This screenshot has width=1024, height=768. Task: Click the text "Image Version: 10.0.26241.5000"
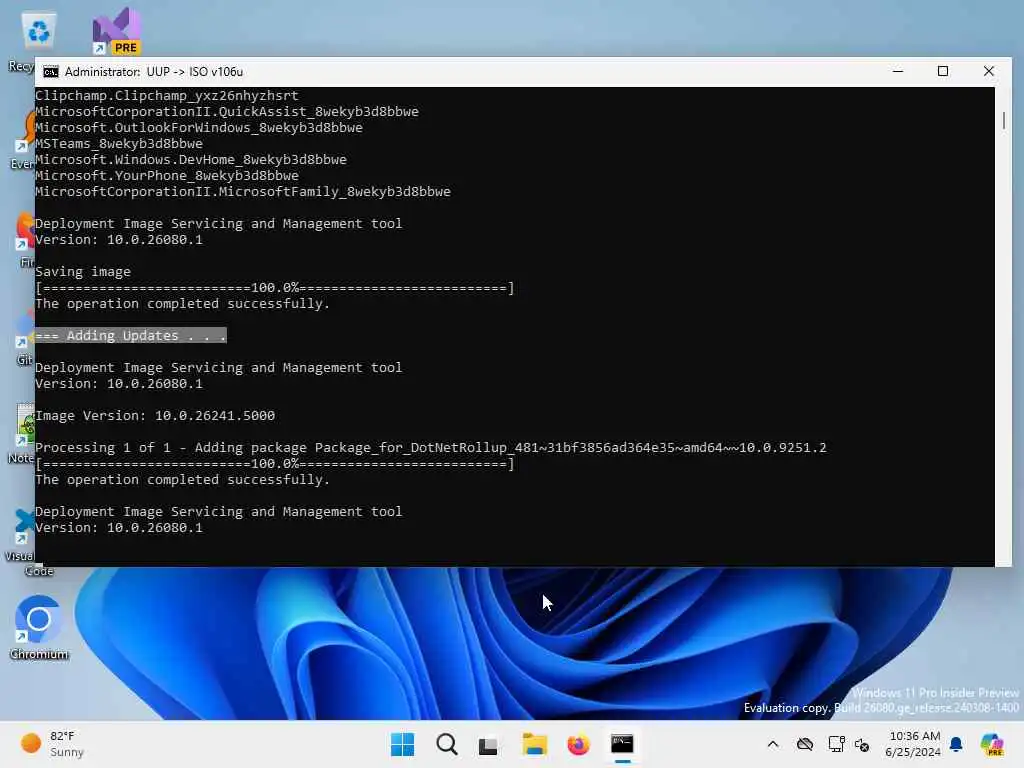pos(155,415)
